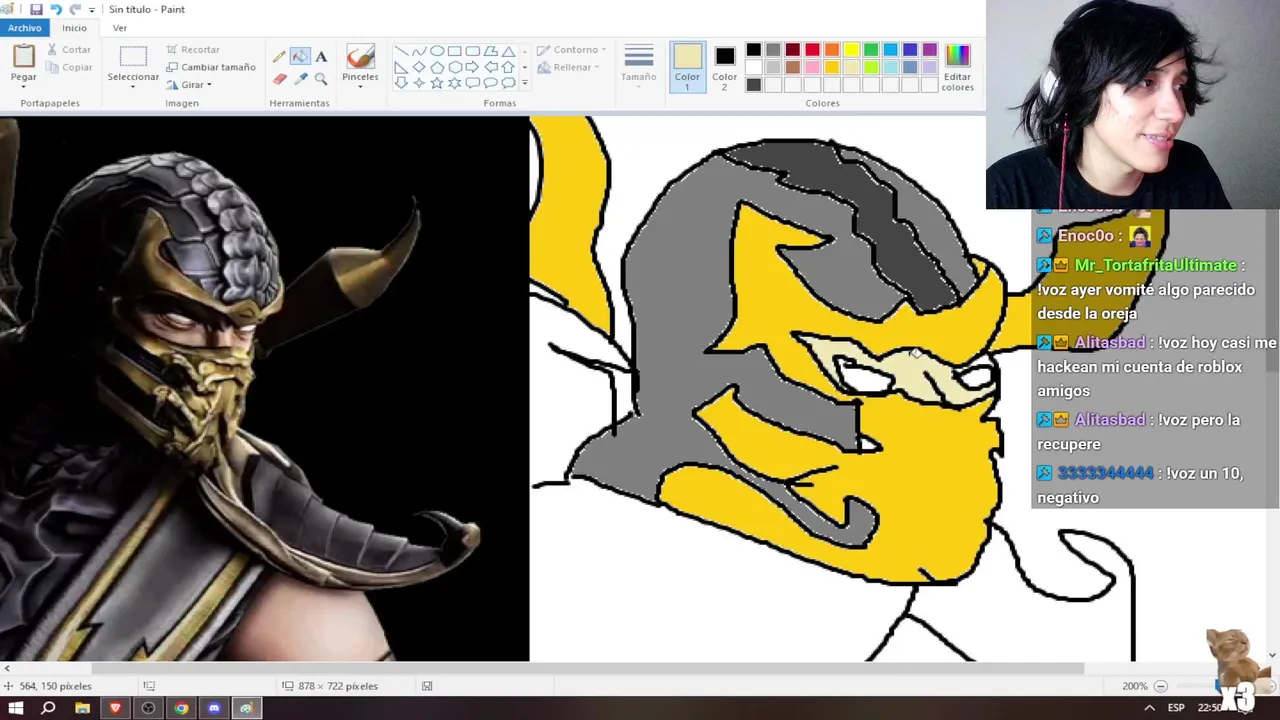Screen dimensions: 1280x720
Task: Open Customize Quick Access Toolbar dropdown
Action: click(92, 10)
